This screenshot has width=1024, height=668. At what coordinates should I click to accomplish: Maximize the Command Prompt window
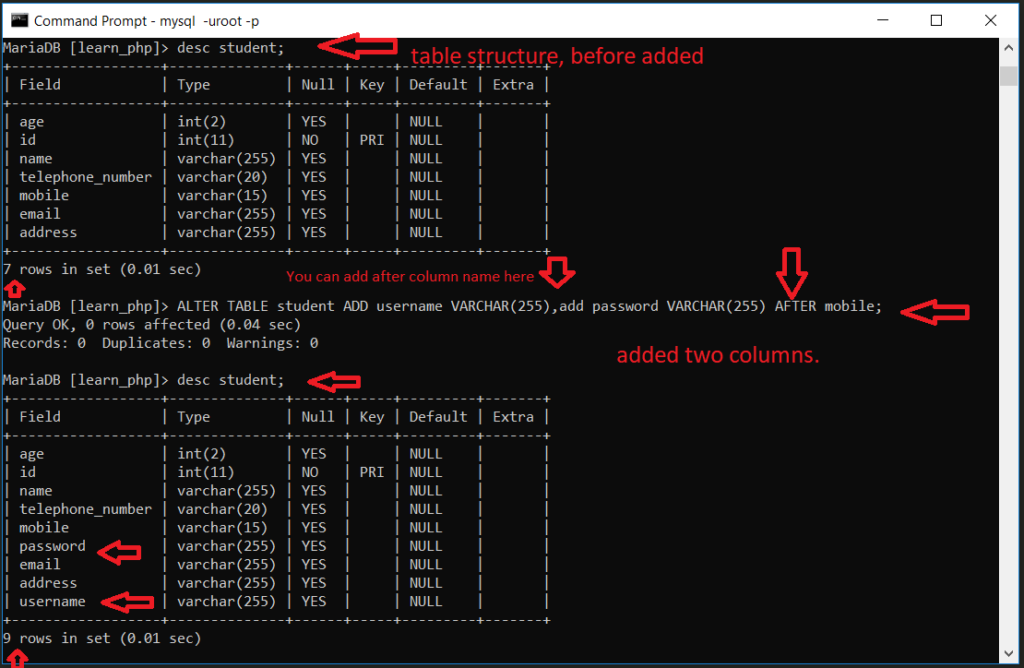pos(936,20)
